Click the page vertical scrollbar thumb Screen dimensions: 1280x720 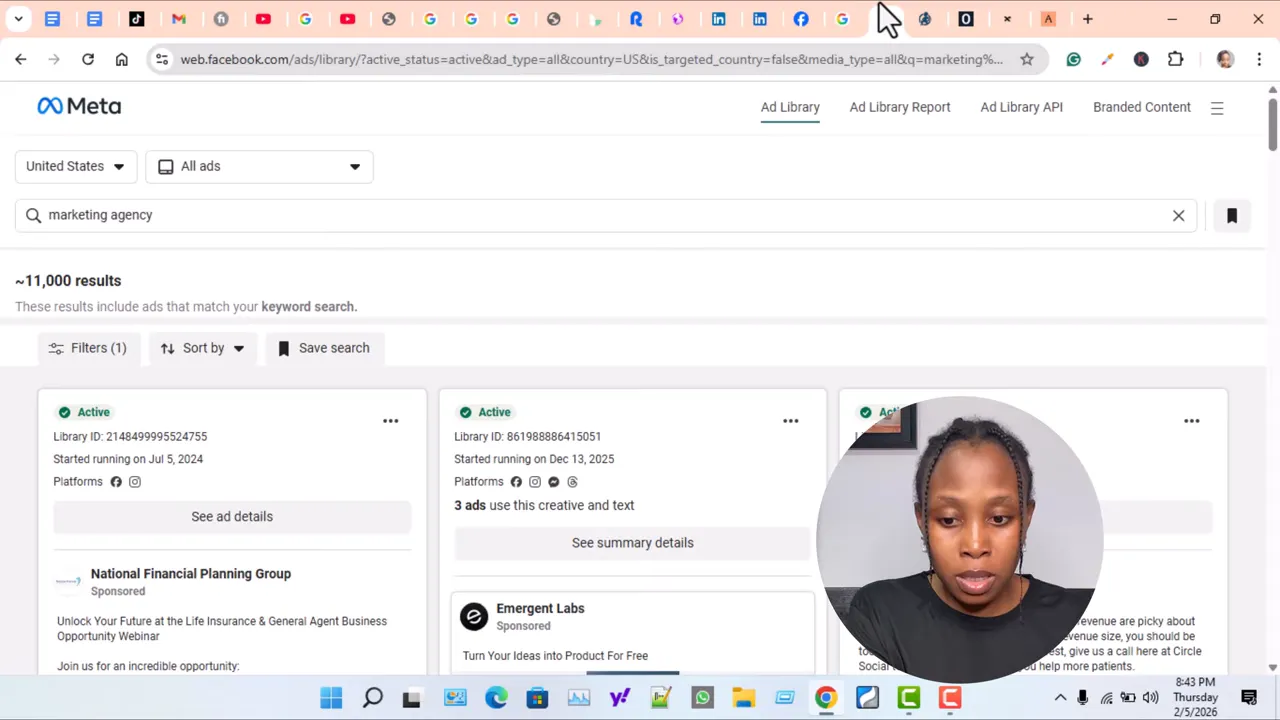(1272, 125)
